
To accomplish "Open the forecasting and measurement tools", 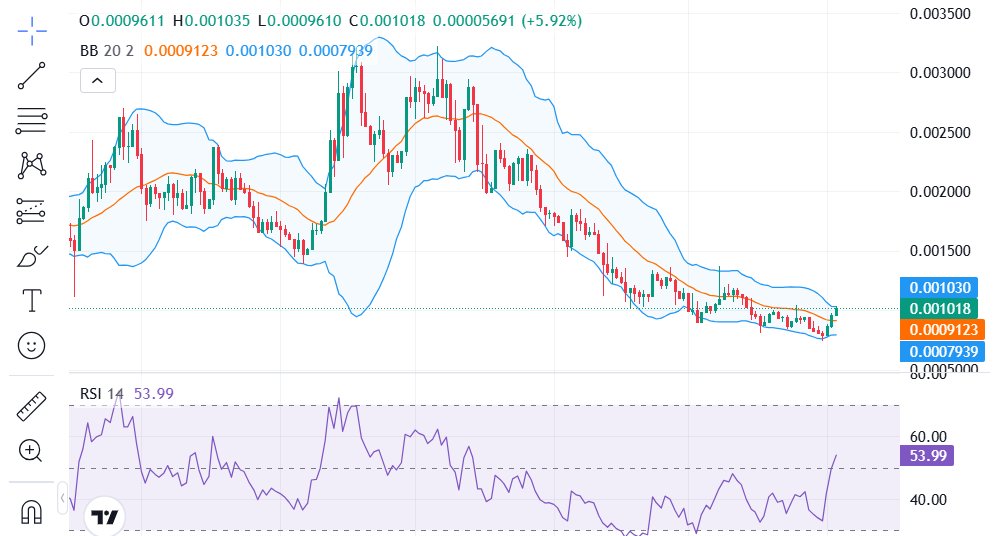I will 32,210.
